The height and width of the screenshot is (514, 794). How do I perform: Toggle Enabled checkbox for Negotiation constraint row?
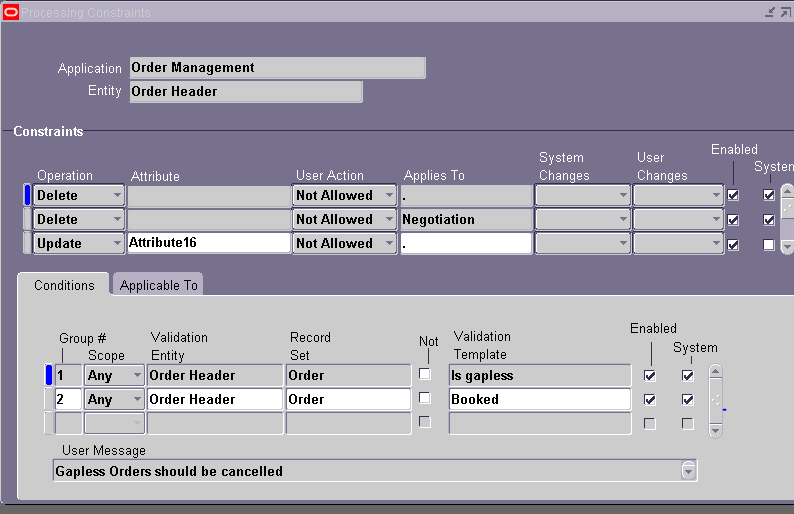point(733,219)
